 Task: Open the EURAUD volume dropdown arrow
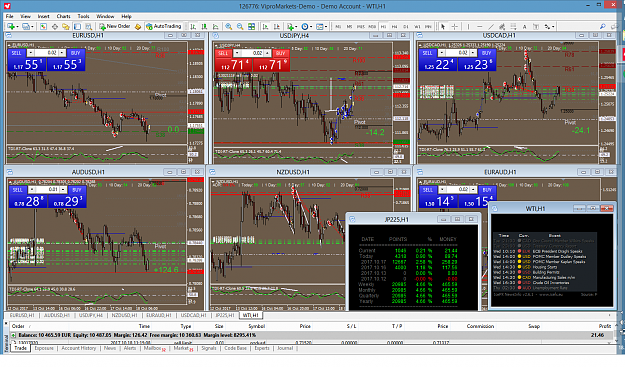(x=442, y=190)
